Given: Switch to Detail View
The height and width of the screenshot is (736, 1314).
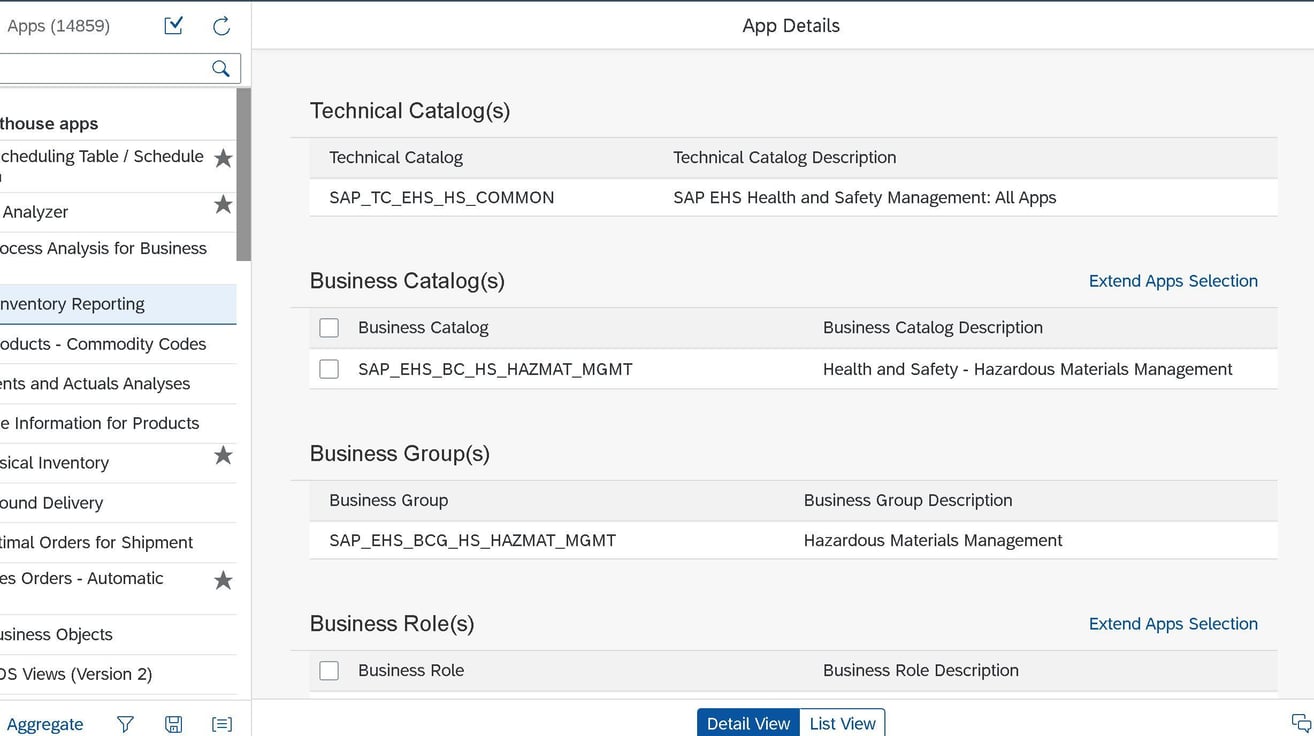Looking at the screenshot, I should (x=748, y=722).
